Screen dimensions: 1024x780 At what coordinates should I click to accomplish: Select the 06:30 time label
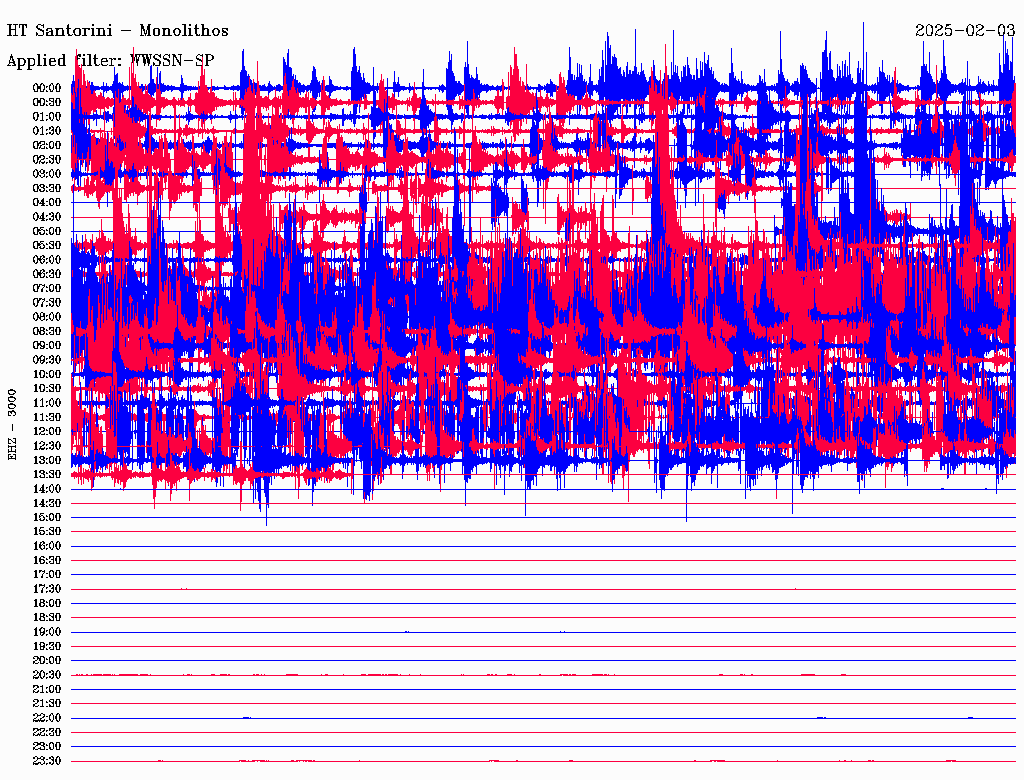coord(47,274)
